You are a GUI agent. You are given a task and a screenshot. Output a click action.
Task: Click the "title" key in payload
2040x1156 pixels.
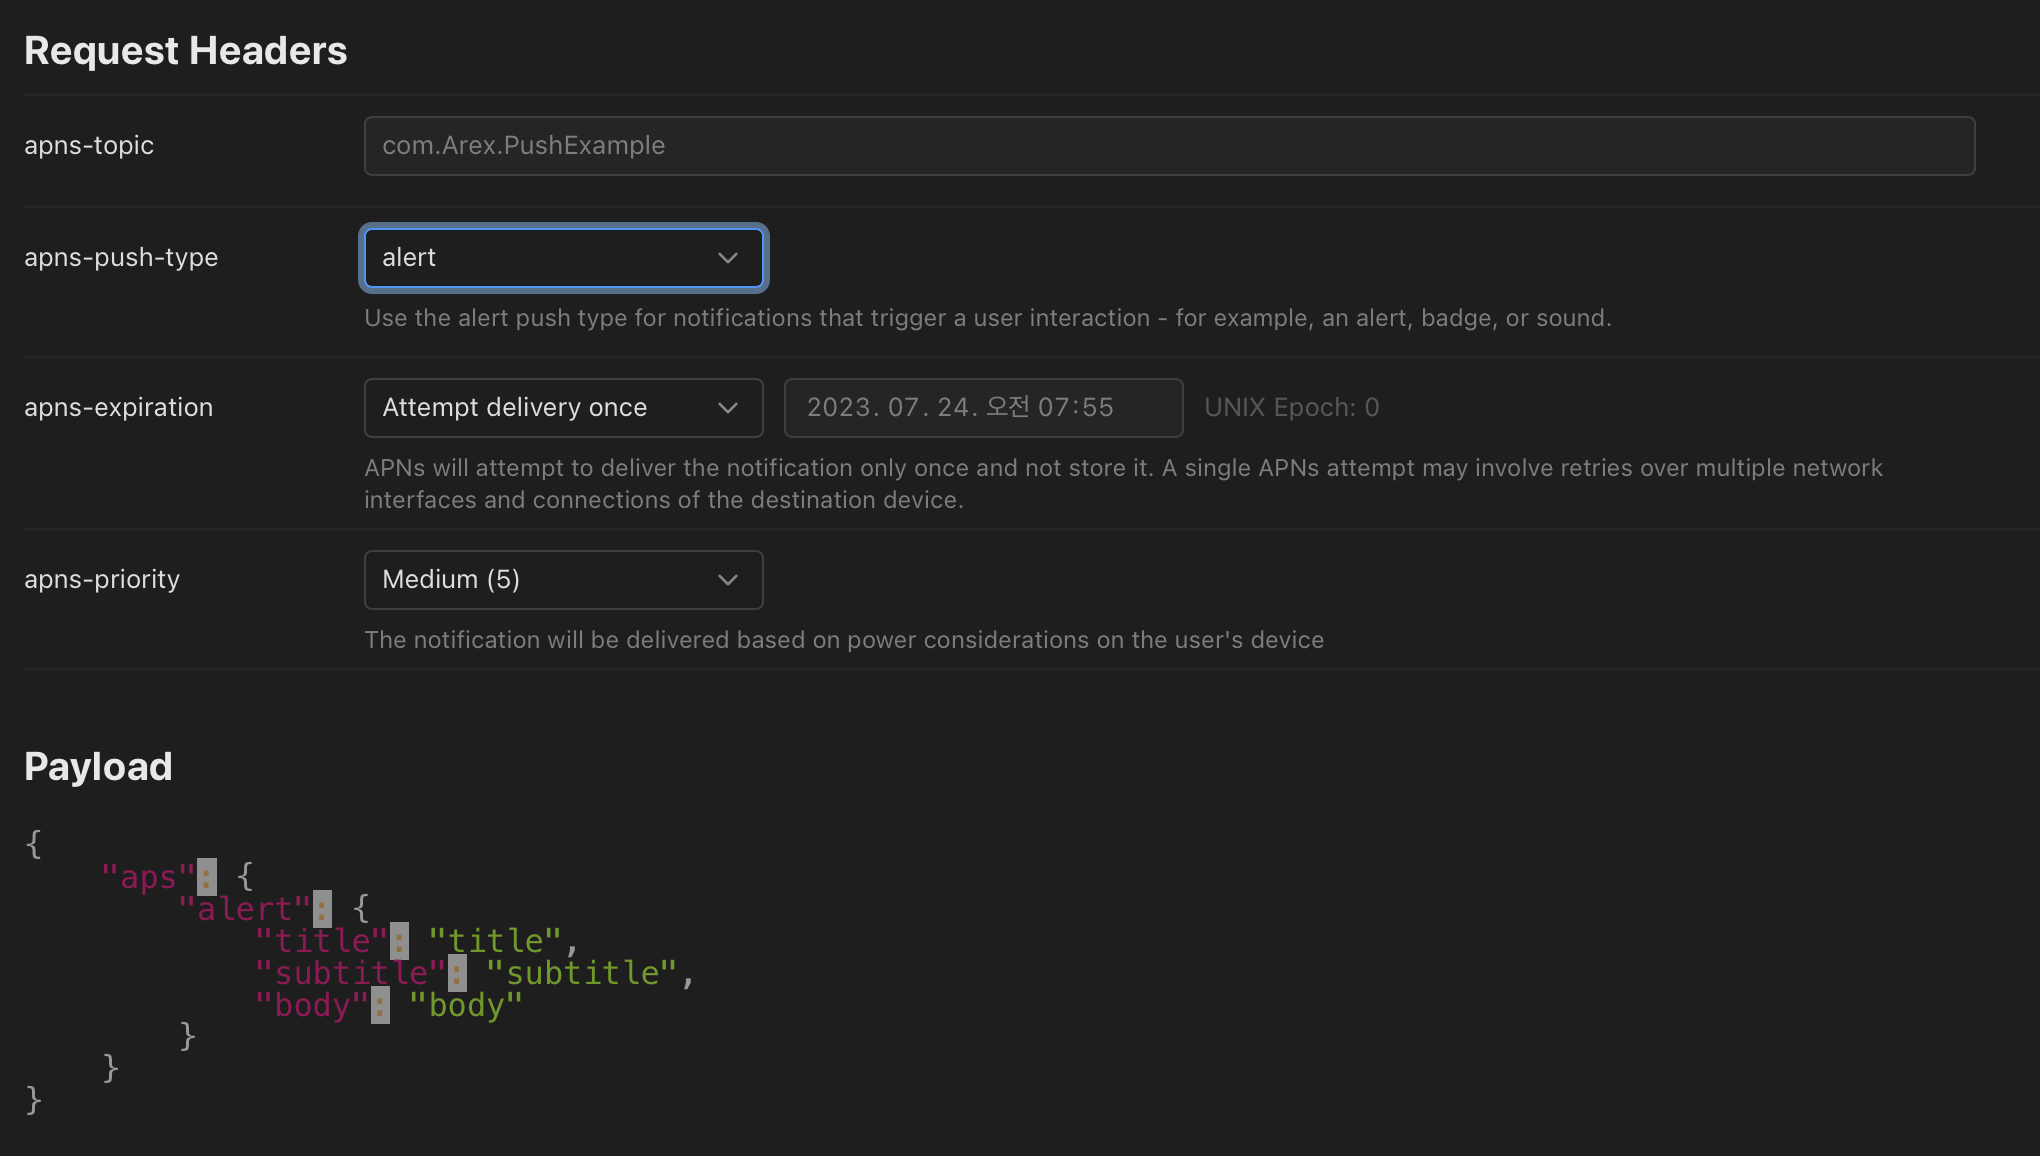pos(321,941)
